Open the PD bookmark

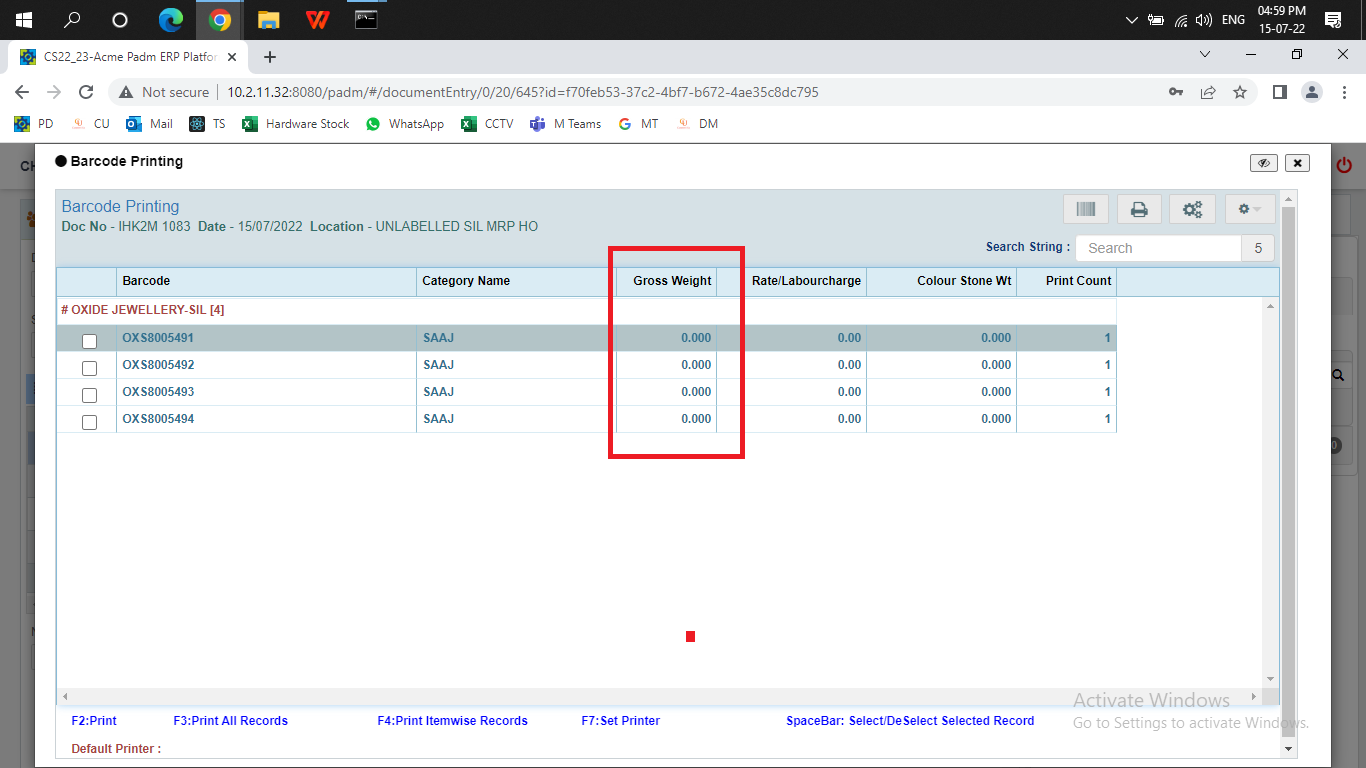(x=34, y=124)
